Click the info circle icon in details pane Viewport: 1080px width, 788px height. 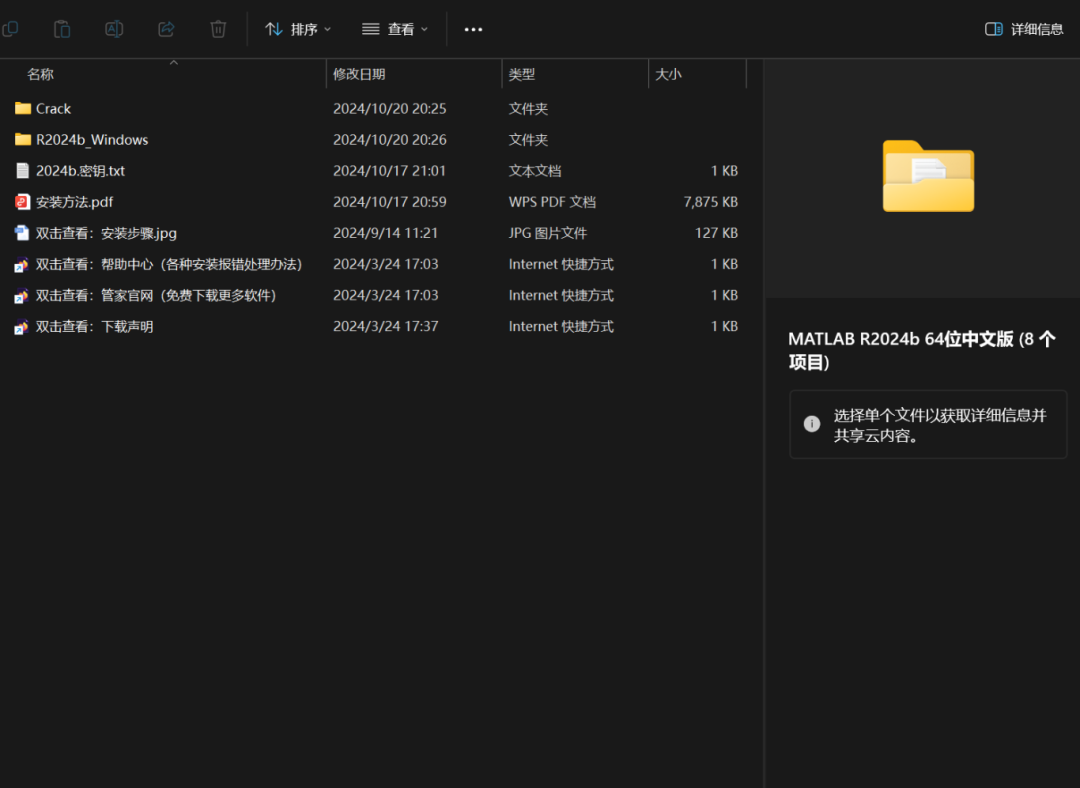point(812,424)
